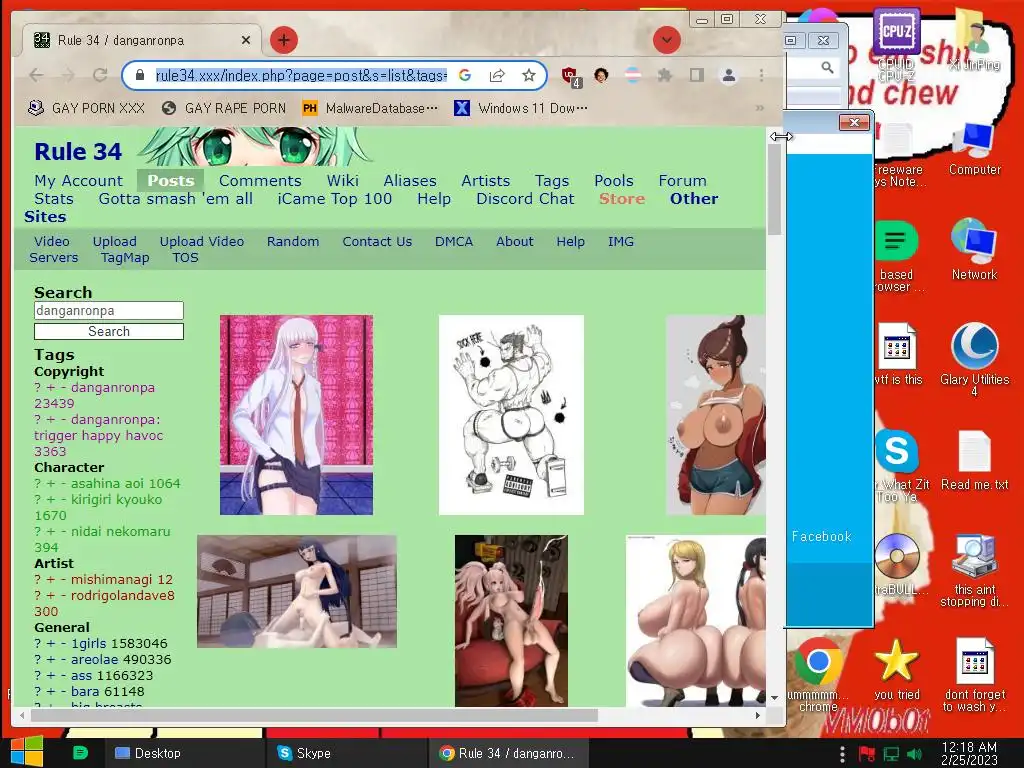Select the Posts tab in site navigation
Image resolution: width=1024 pixels, height=768 pixels.
point(170,180)
